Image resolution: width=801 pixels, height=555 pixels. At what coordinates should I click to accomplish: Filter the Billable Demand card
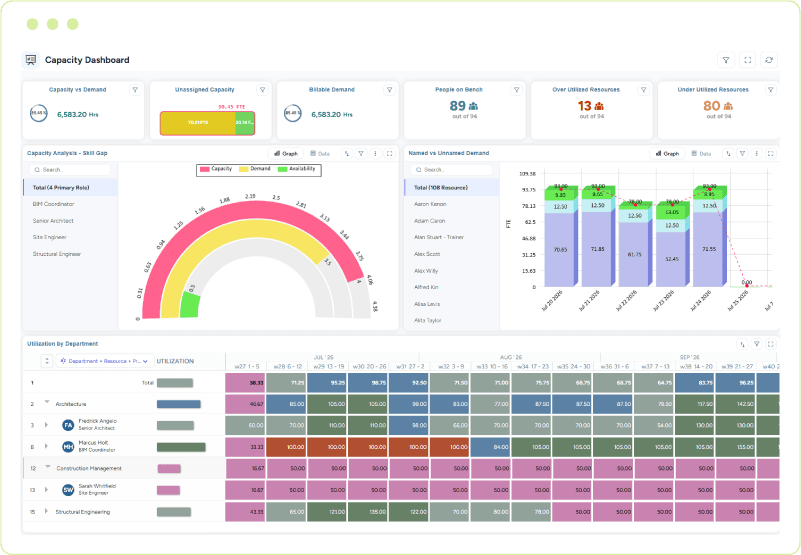click(x=389, y=90)
